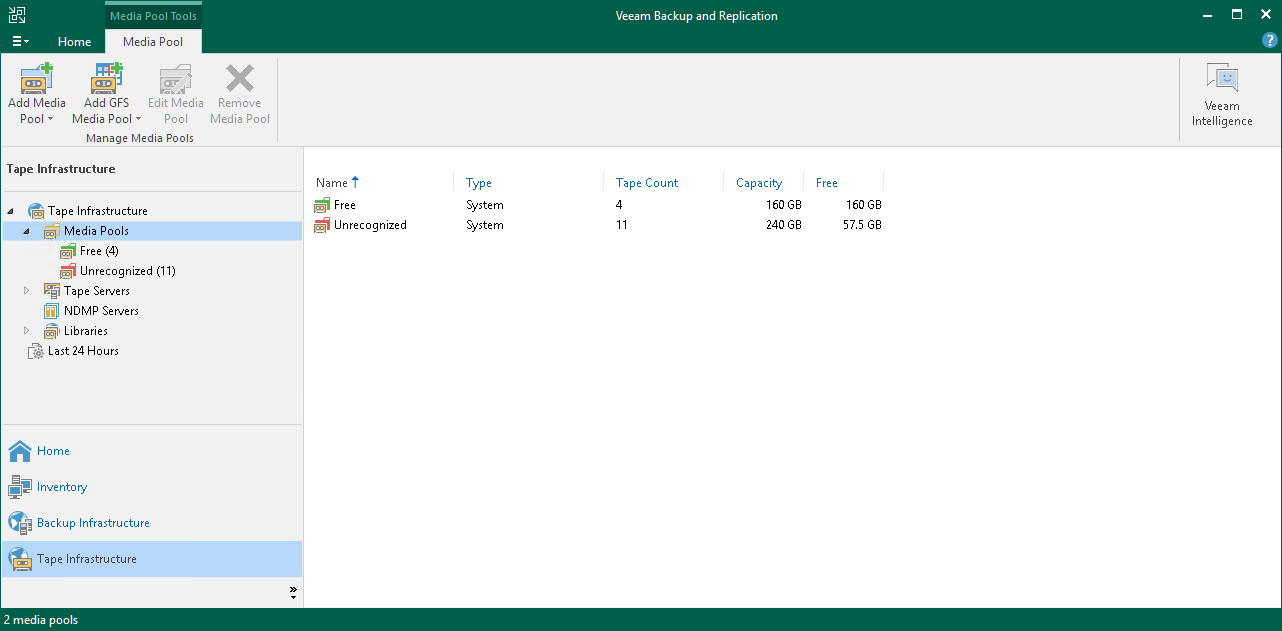
Task: Click the Add Media Pool ribbon icon
Action: [x=37, y=78]
